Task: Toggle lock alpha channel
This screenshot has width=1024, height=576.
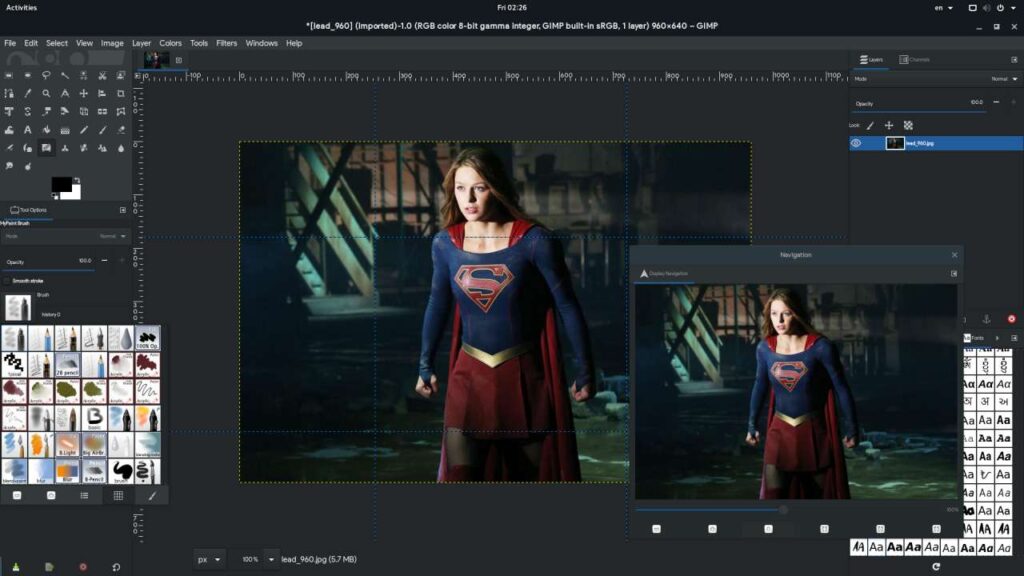Action: tap(908, 125)
